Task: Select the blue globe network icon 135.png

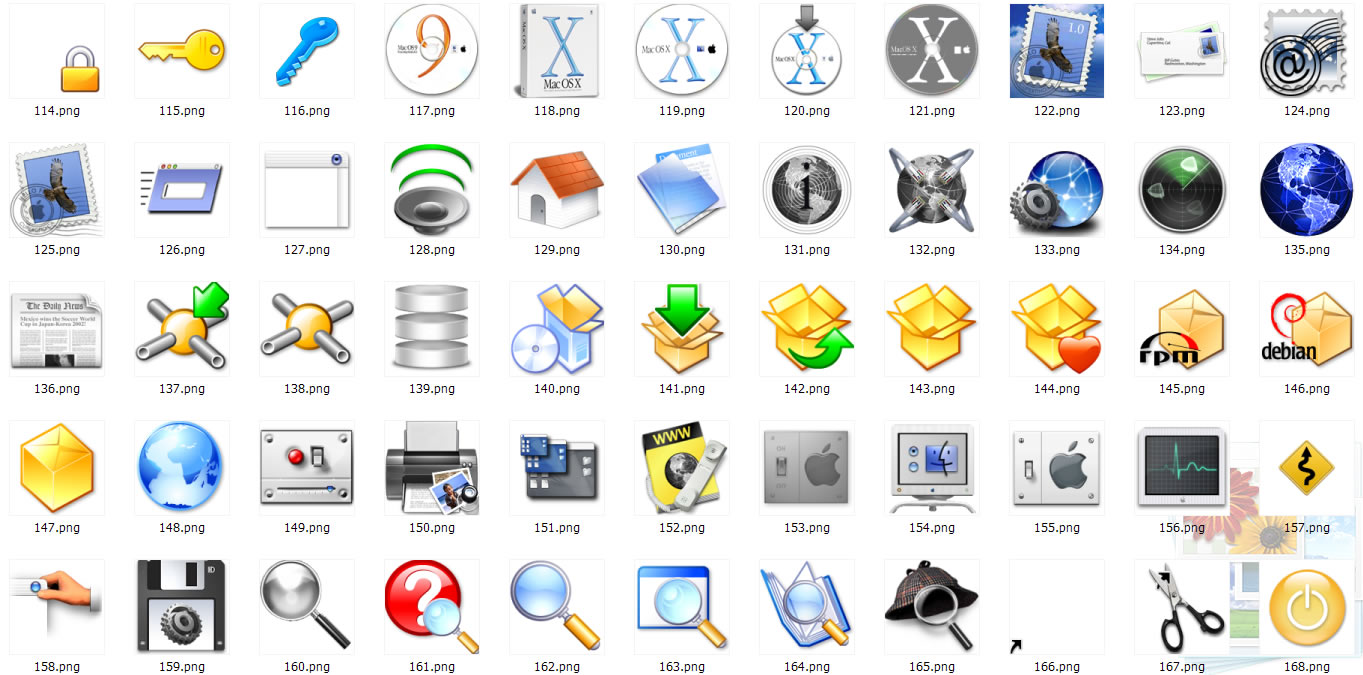Action: coord(1307,190)
